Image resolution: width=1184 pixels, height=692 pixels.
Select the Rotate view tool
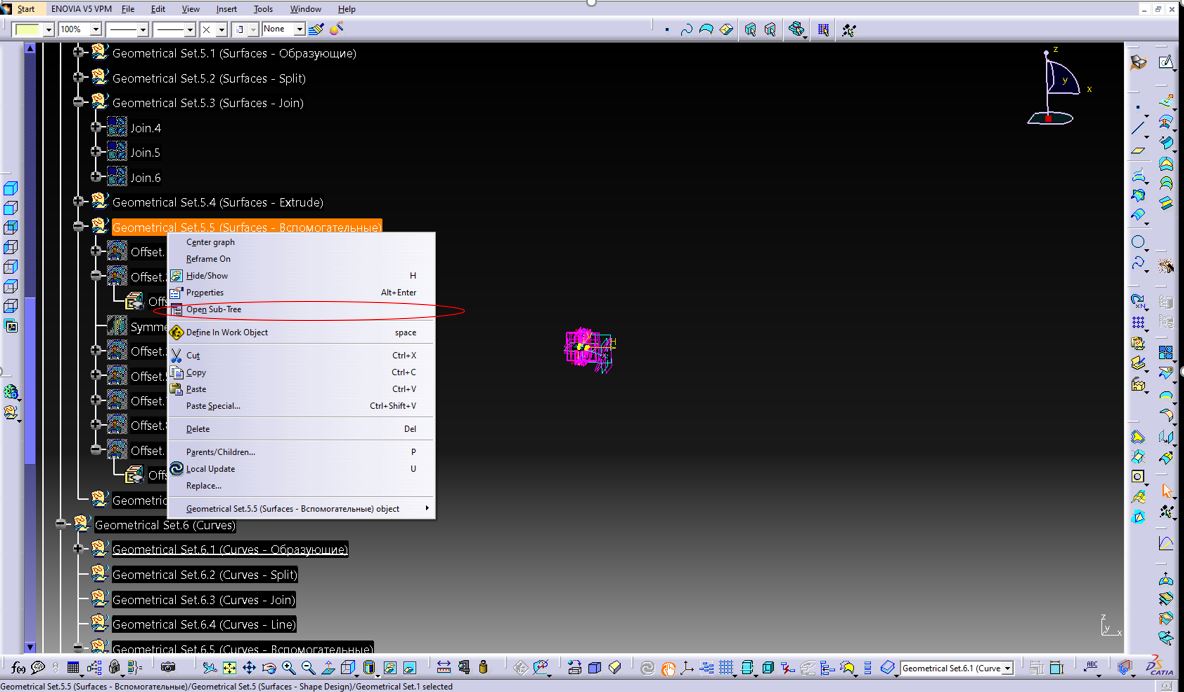[268, 668]
